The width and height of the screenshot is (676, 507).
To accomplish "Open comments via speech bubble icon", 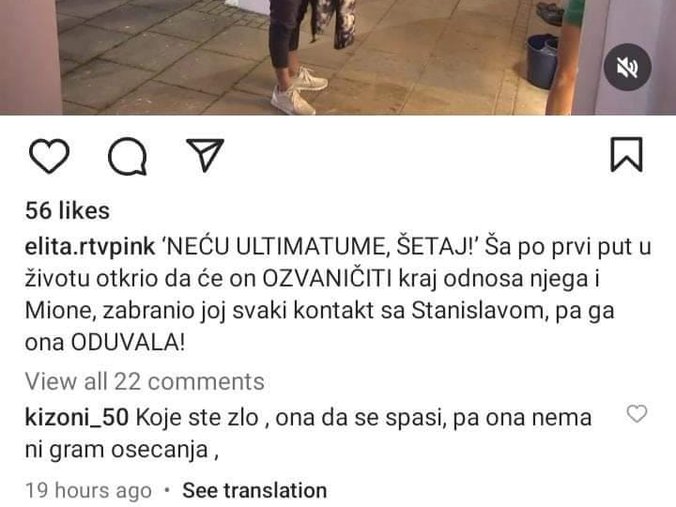I will pyautogui.click(x=127, y=156).
